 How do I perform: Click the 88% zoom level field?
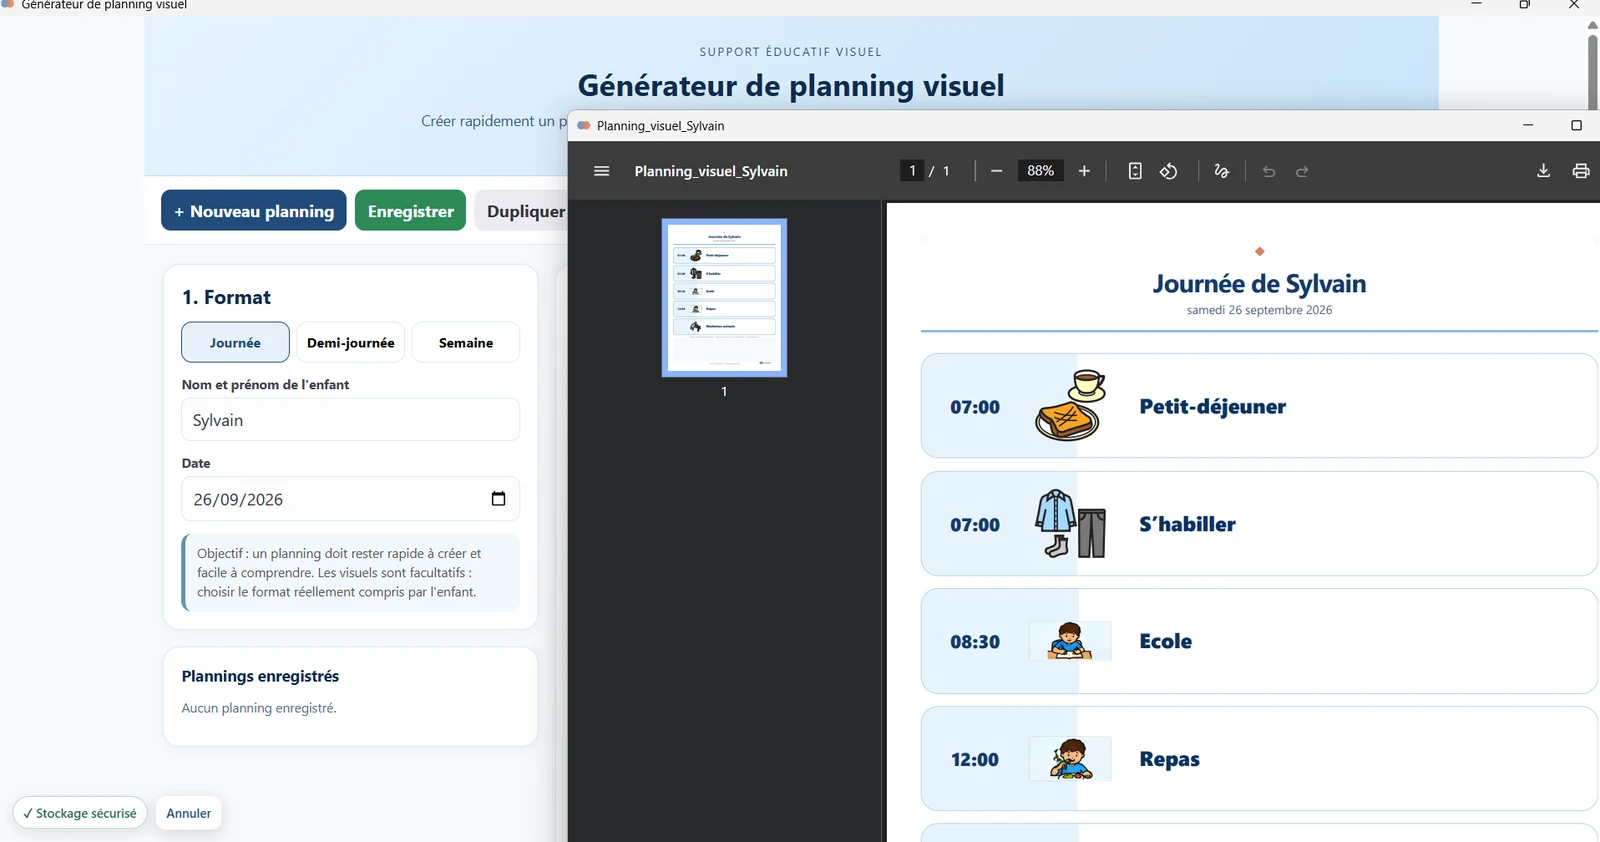[x=1040, y=171]
